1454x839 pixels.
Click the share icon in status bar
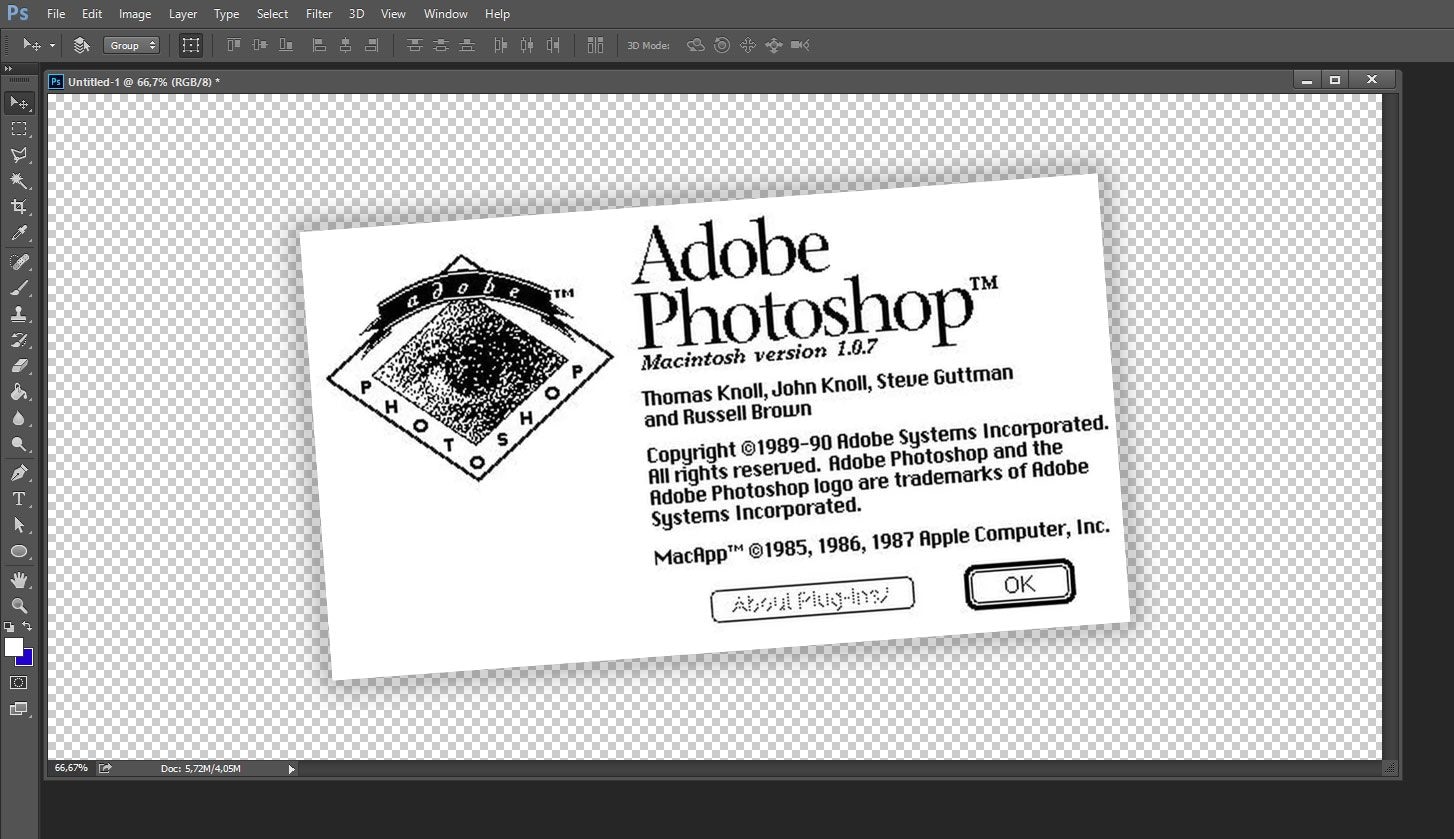pyautogui.click(x=105, y=768)
